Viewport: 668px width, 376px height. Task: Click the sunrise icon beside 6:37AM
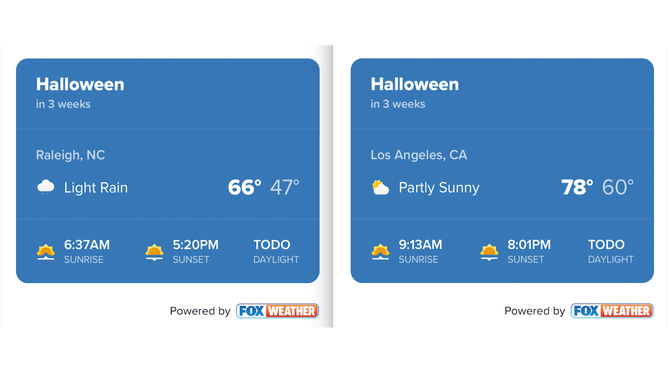pyautogui.click(x=46, y=252)
